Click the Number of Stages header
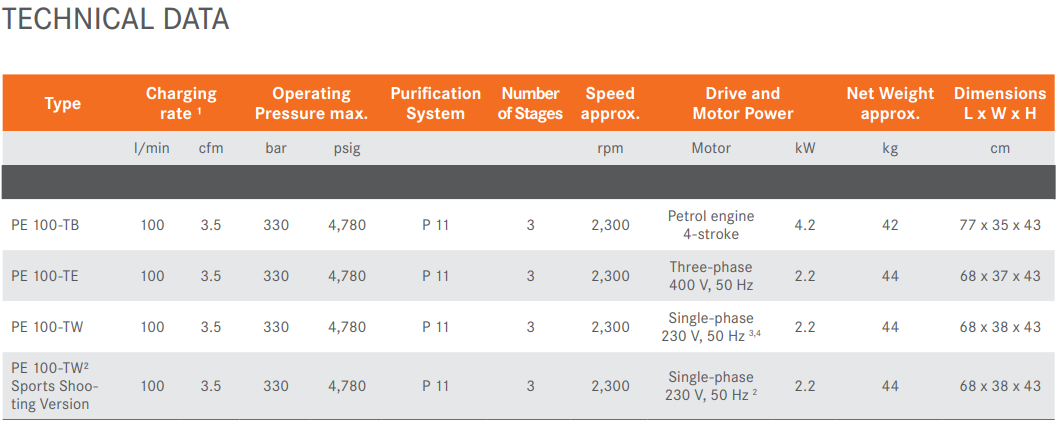Screen dimensions: 1057x423 [x=530, y=103]
